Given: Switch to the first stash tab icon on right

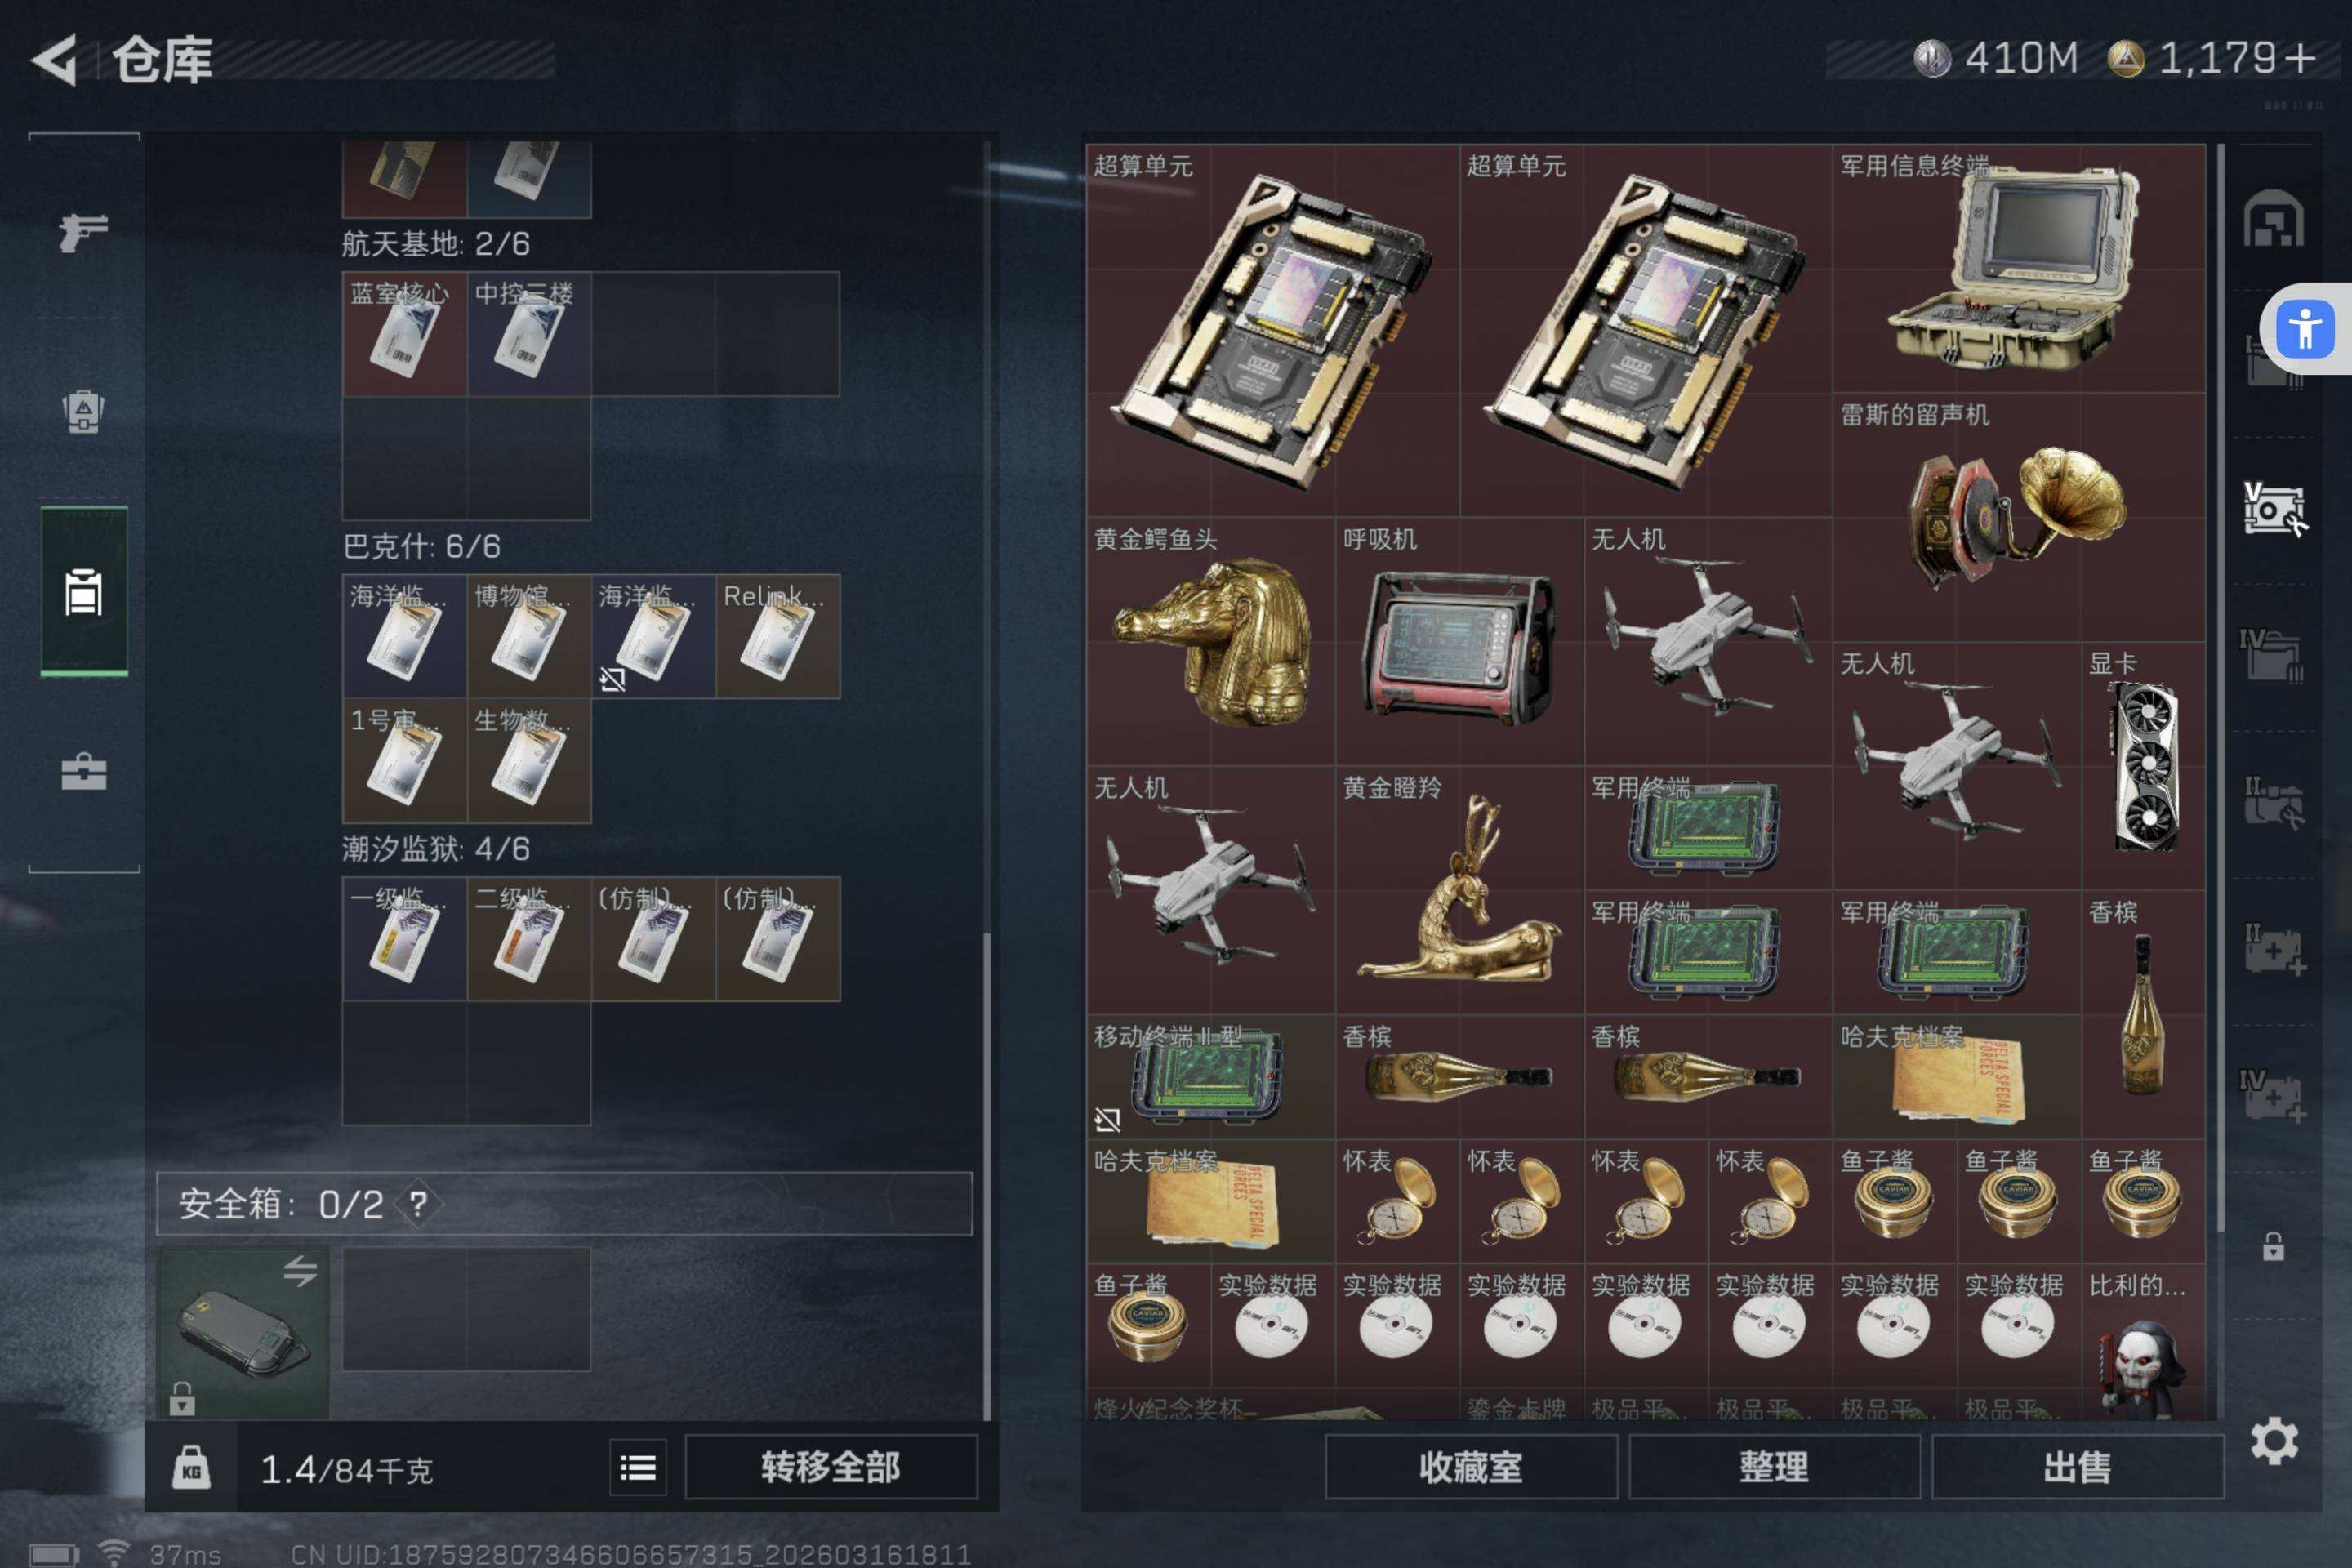Looking at the screenshot, I should (x=2273, y=217).
